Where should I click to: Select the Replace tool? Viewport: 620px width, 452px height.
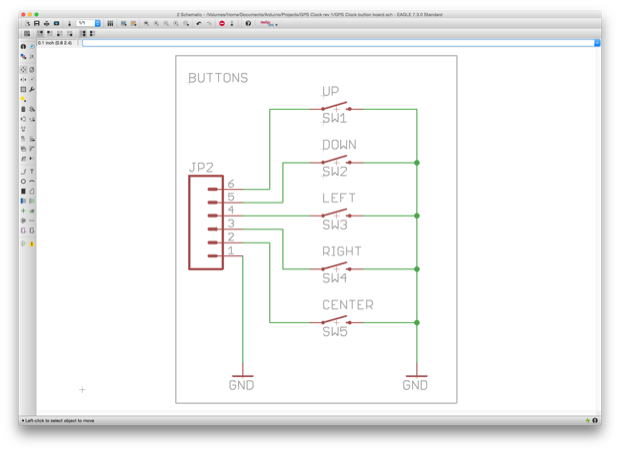32,119
